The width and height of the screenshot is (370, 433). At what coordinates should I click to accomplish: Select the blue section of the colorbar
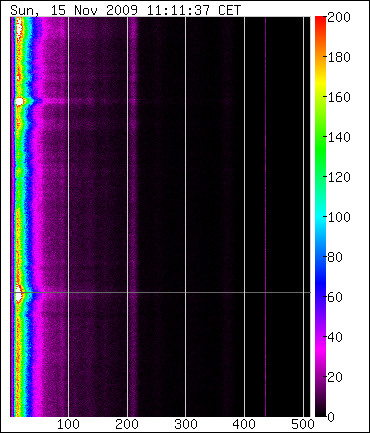click(320, 267)
